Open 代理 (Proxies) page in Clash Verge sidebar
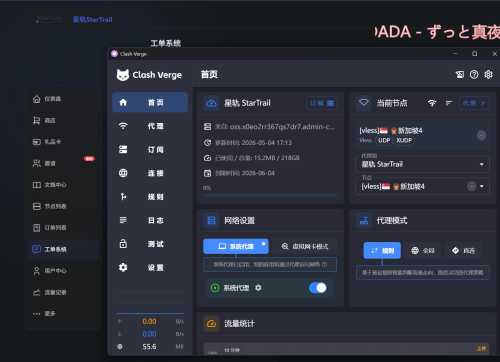The height and width of the screenshot is (362, 500). tap(150, 126)
